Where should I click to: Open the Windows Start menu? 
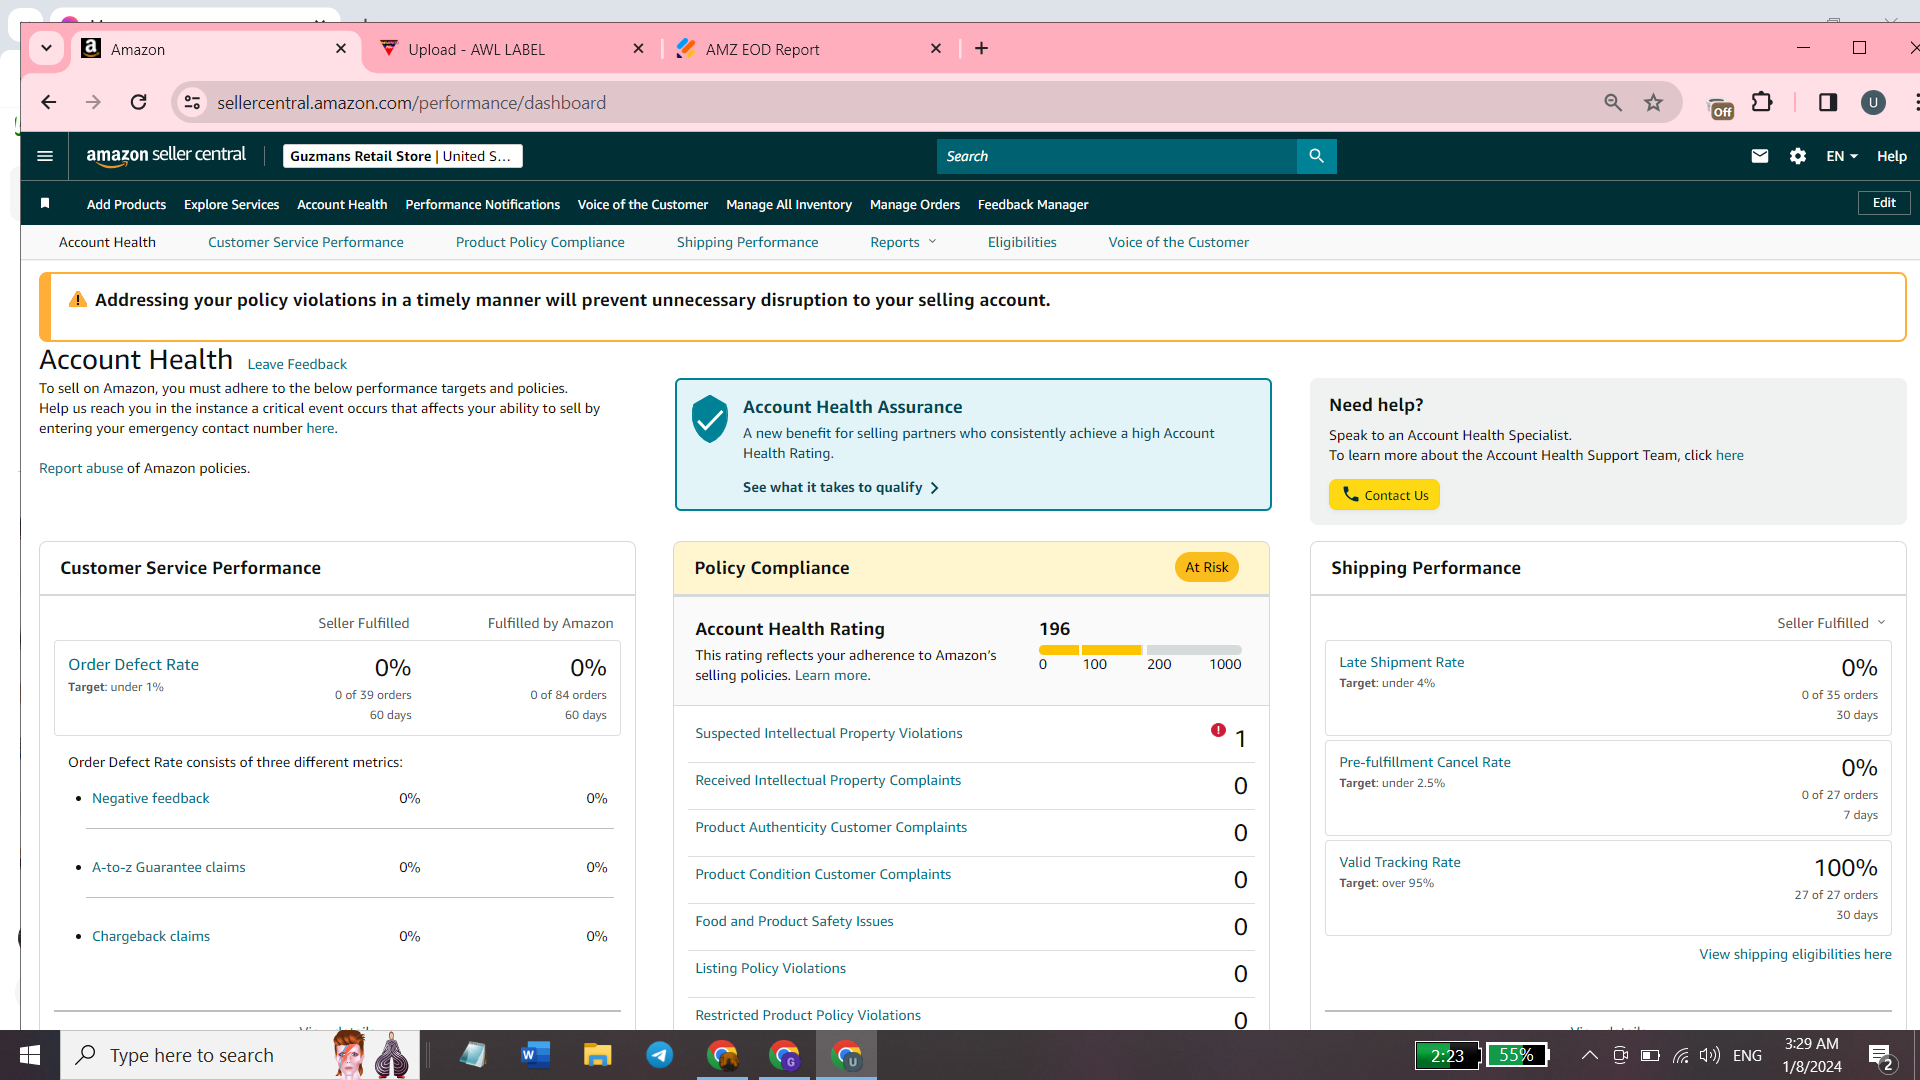(x=30, y=1055)
